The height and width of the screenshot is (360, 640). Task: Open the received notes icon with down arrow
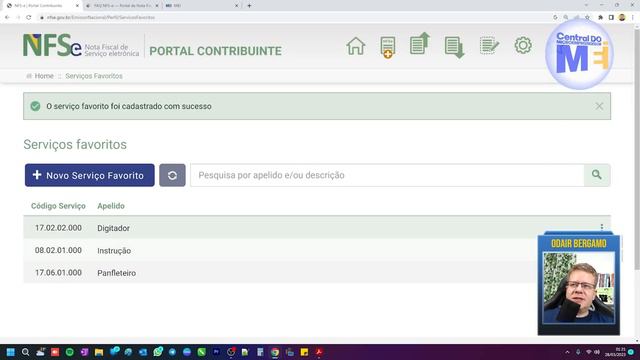454,47
